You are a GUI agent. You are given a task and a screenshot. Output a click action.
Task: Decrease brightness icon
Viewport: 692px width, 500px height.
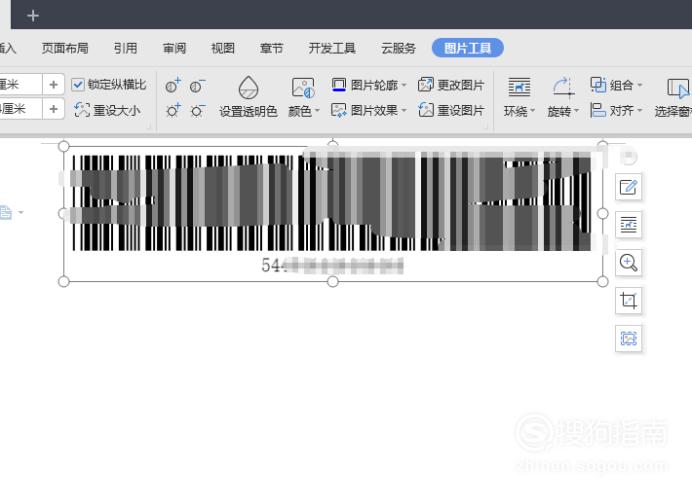tap(197, 110)
